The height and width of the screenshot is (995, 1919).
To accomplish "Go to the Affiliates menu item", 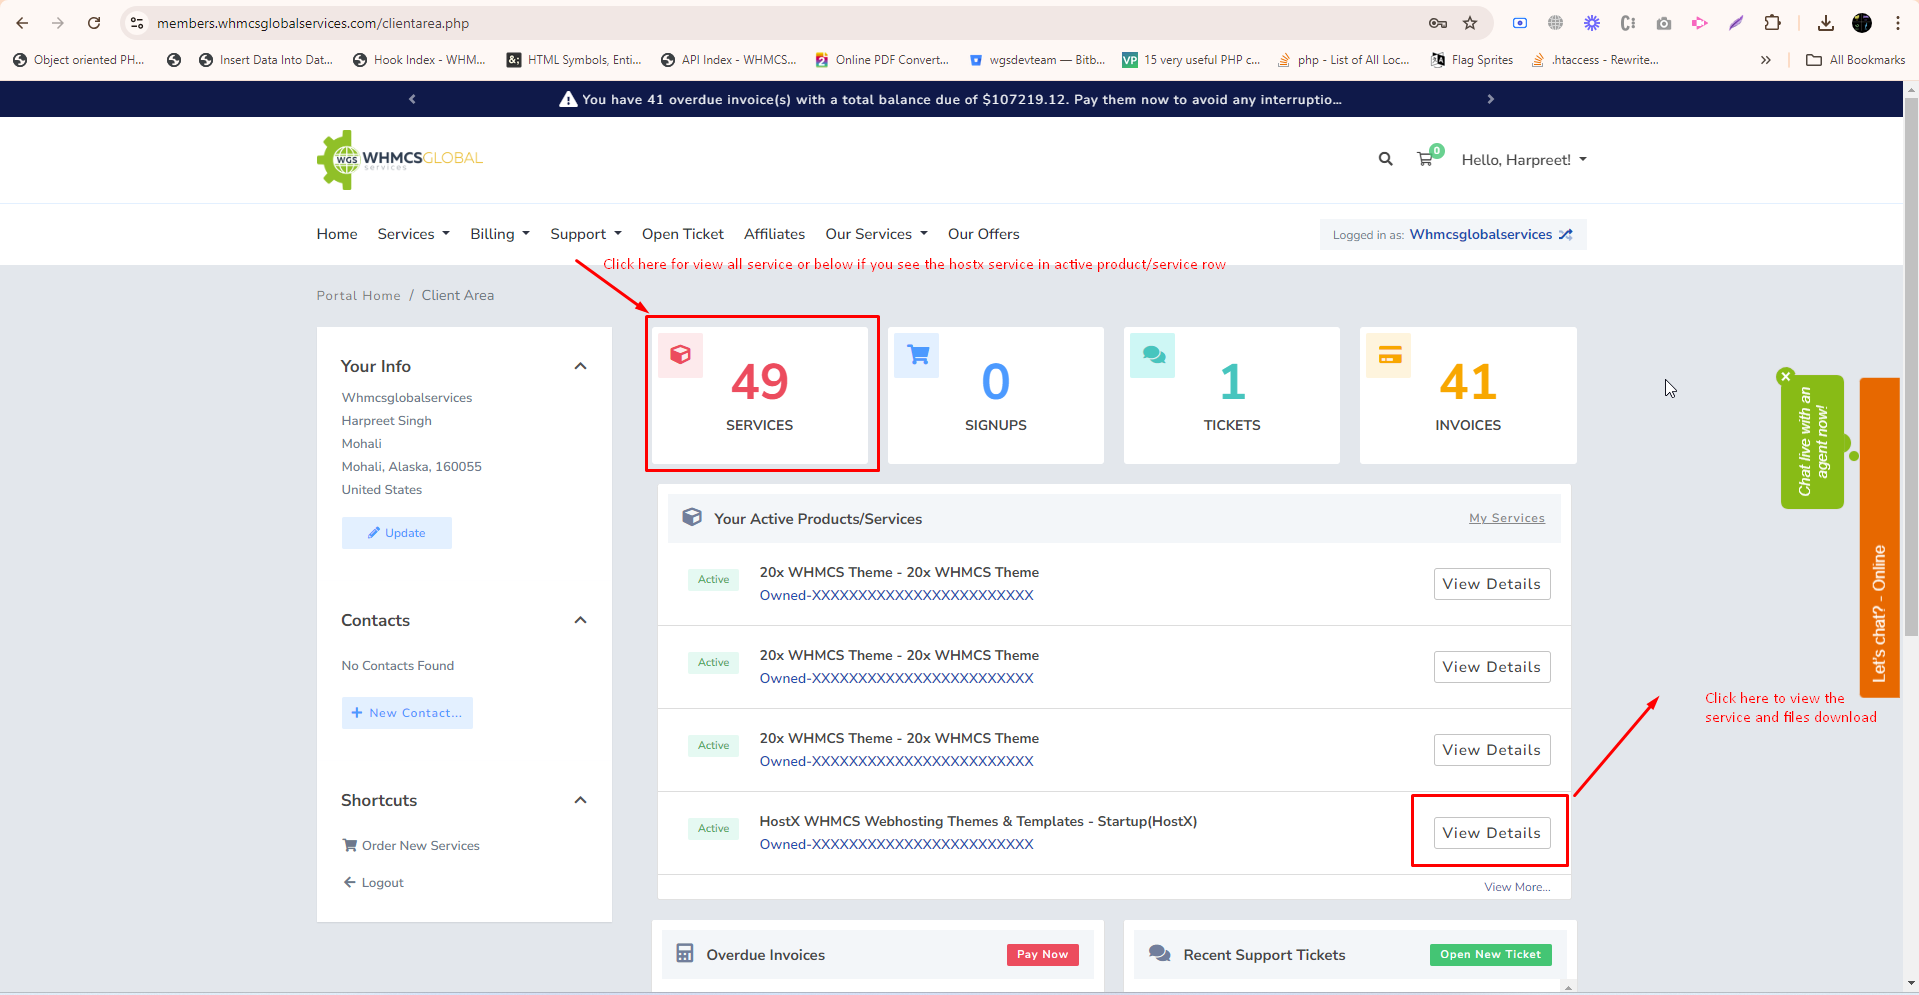I will [774, 234].
